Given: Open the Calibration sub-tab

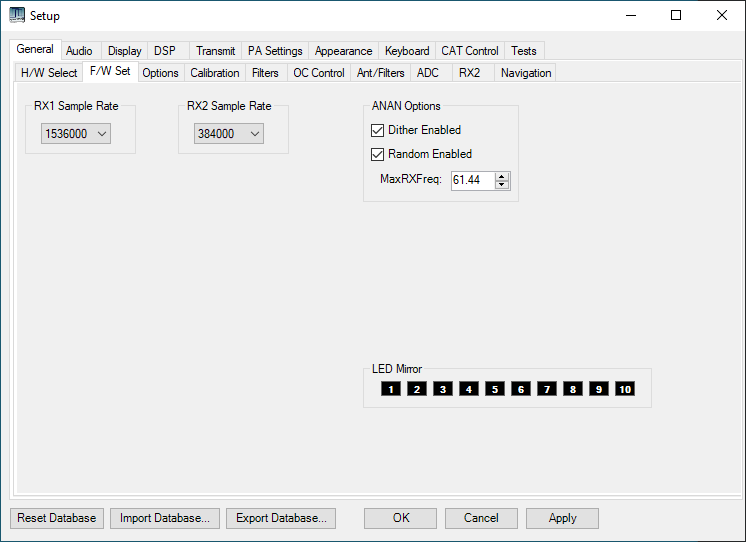Looking at the screenshot, I should click(215, 73).
